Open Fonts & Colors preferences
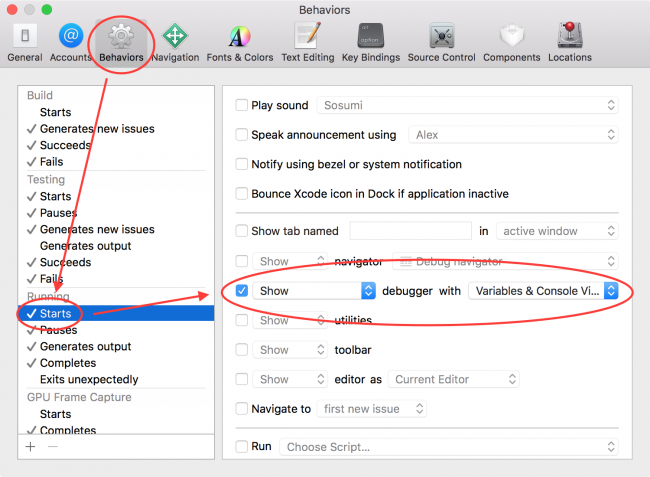This screenshot has width=650, height=477. pyautogui.click(x=238, y=41)
